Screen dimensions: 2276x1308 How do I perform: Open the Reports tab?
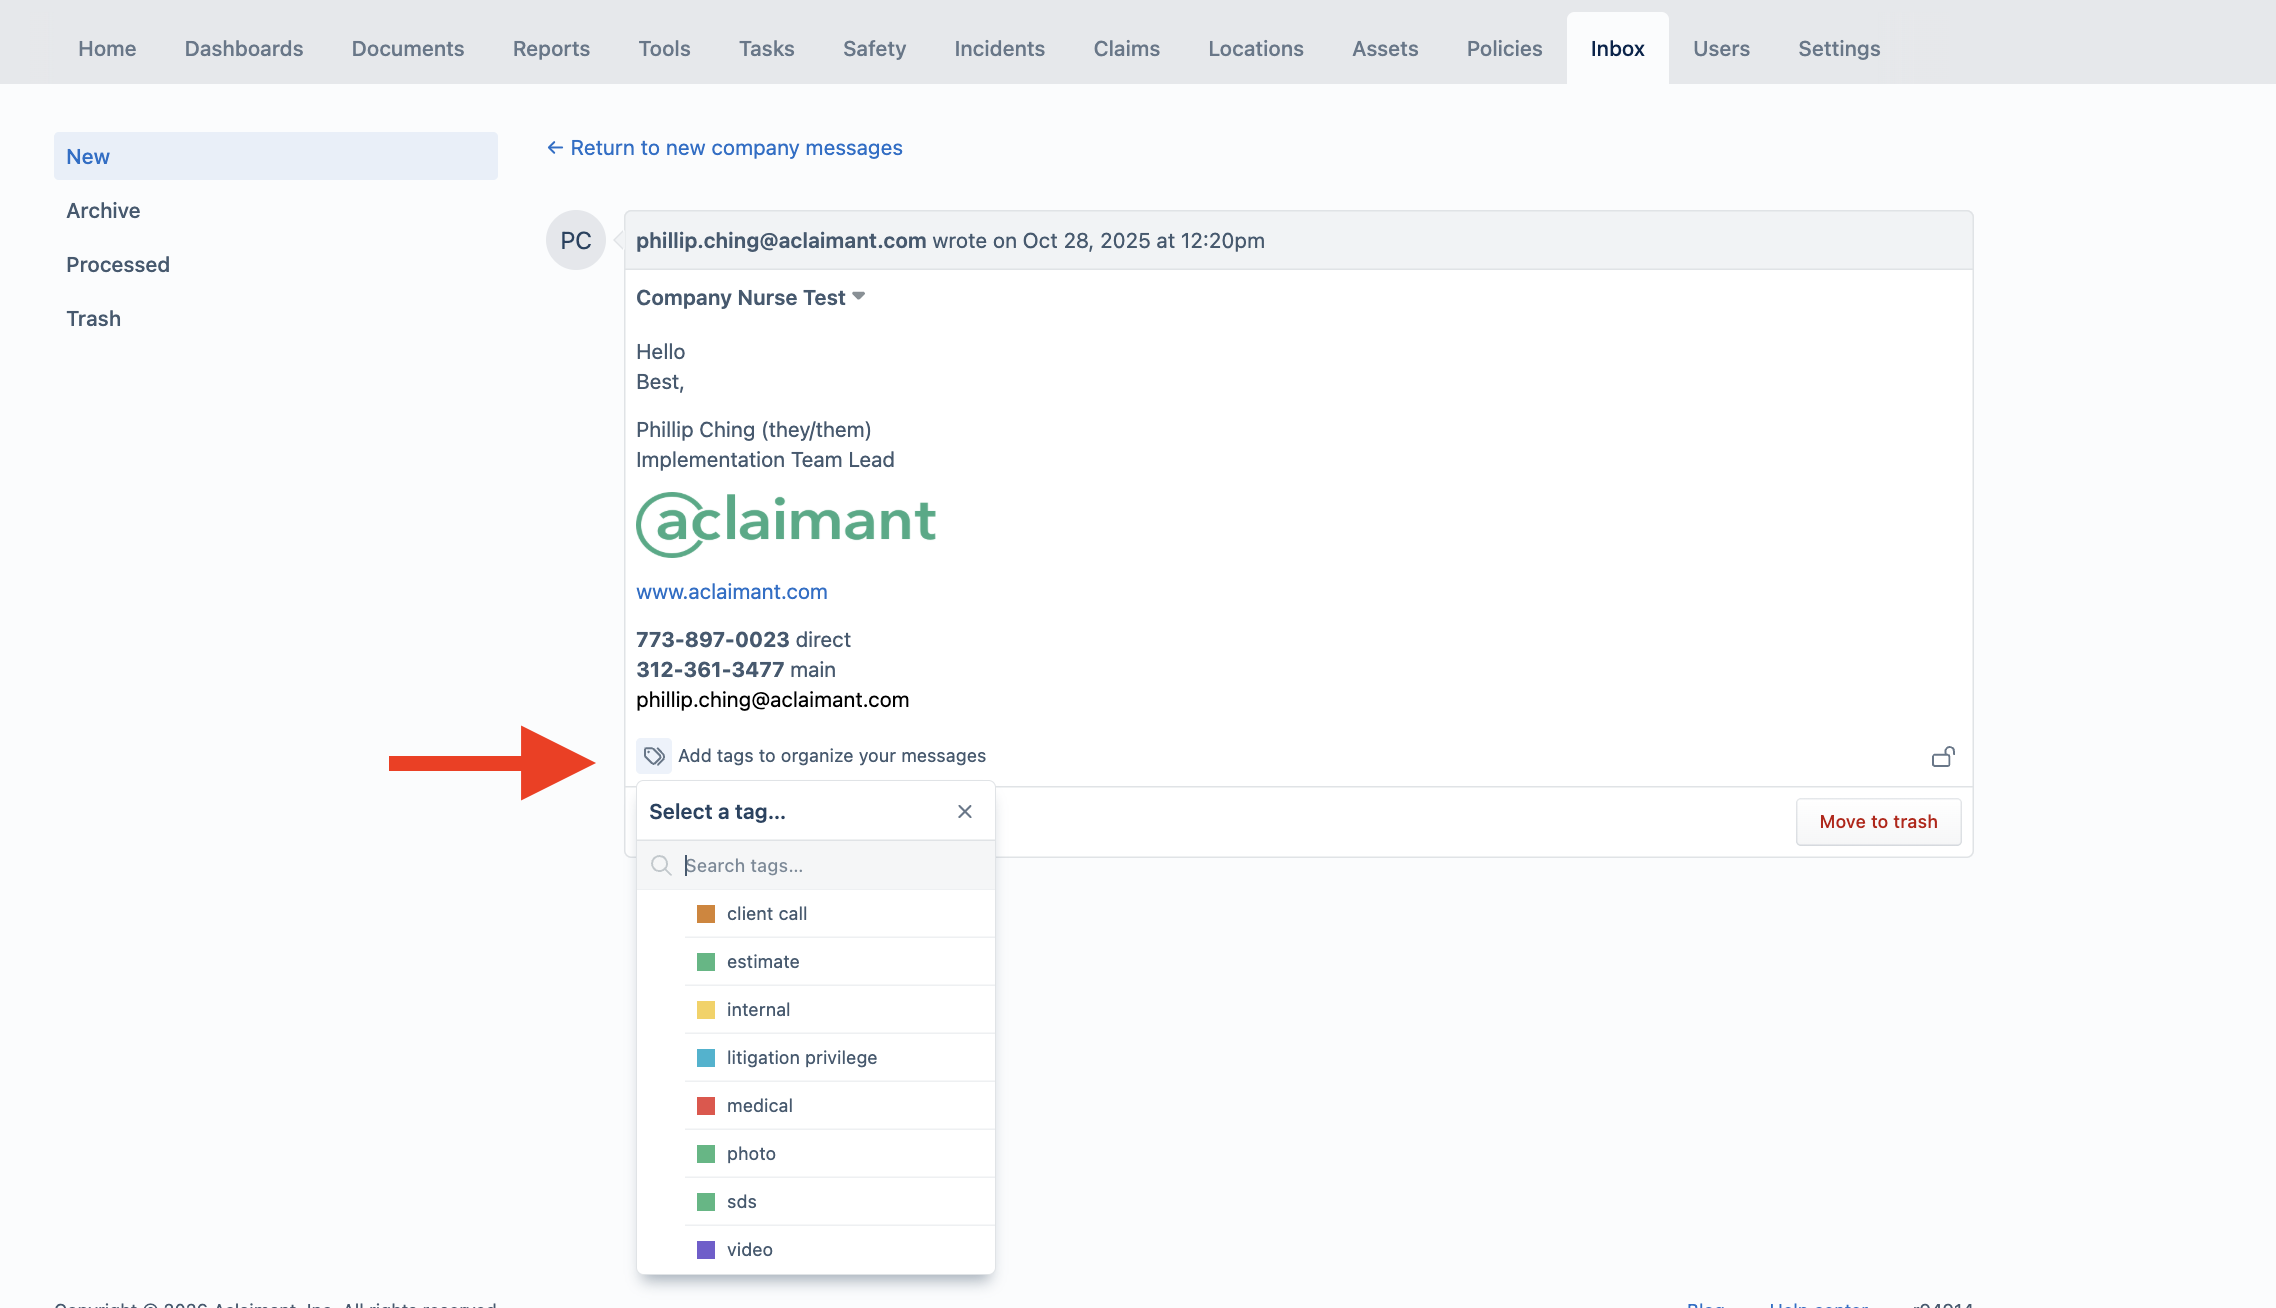coord(551,48)
